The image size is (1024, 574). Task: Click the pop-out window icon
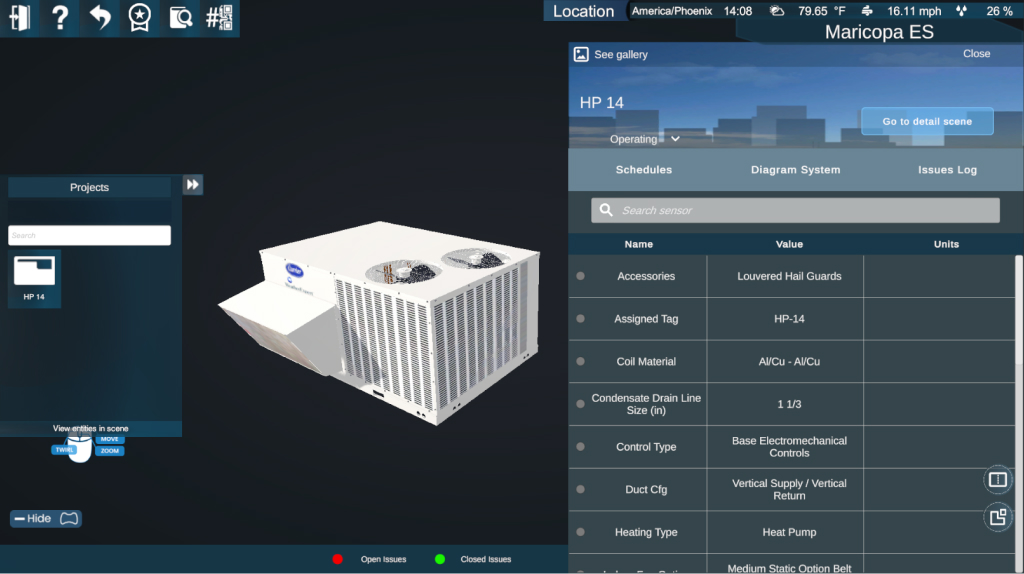[997, 517]
